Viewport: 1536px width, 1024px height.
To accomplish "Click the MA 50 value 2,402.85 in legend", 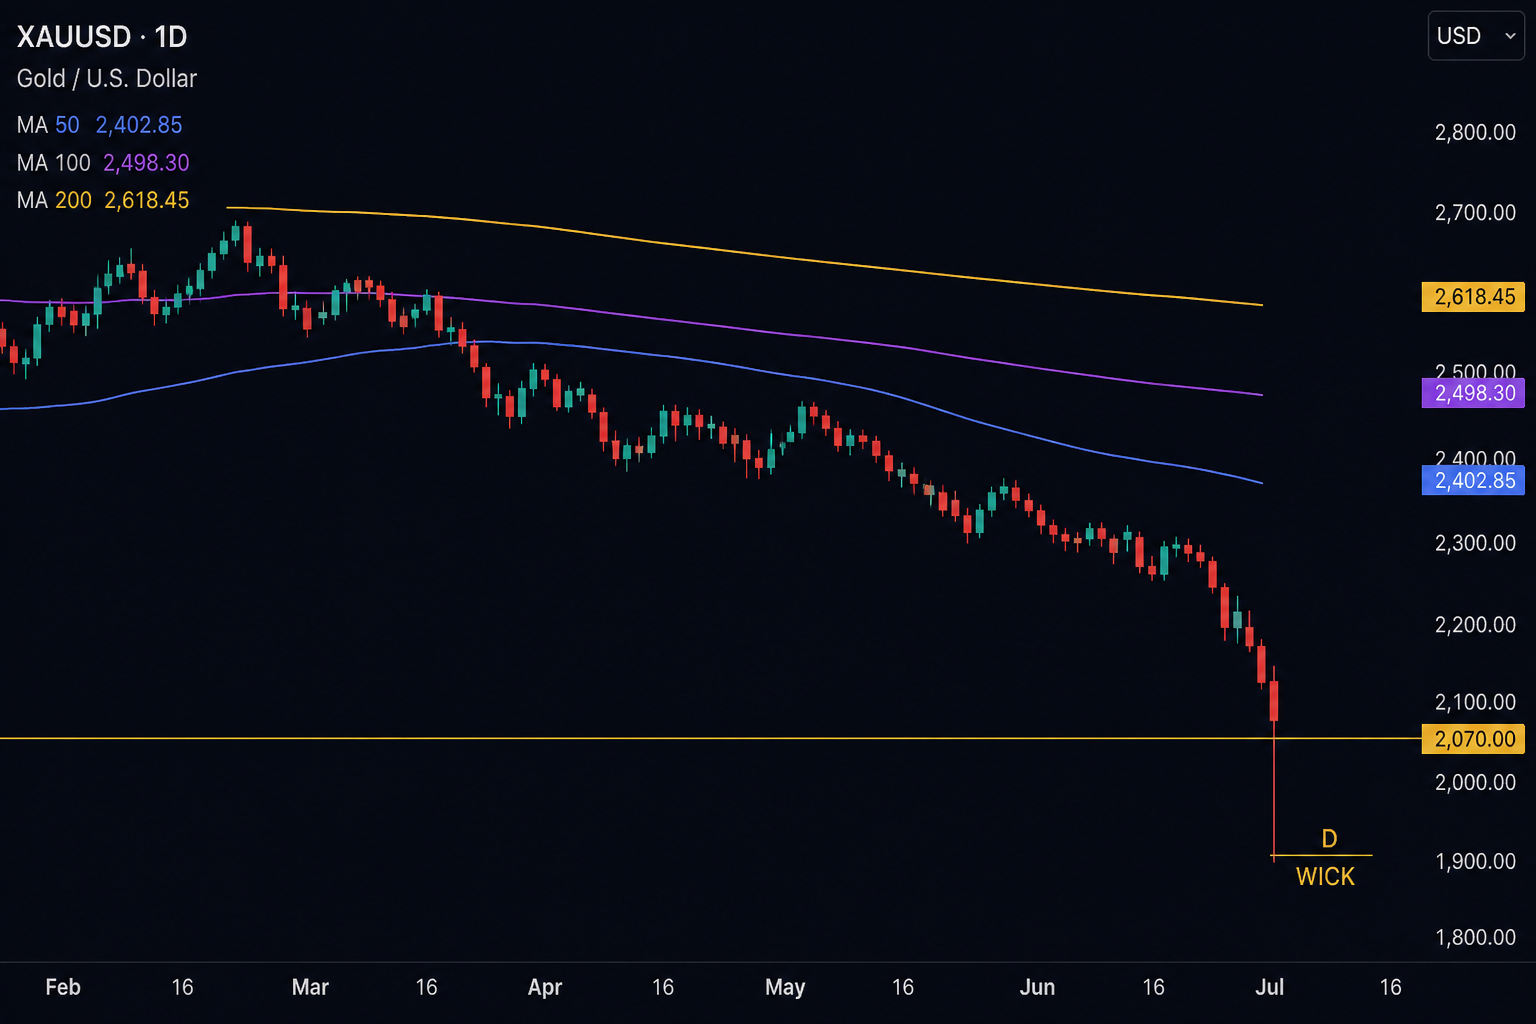I will (x=139, y=125).
